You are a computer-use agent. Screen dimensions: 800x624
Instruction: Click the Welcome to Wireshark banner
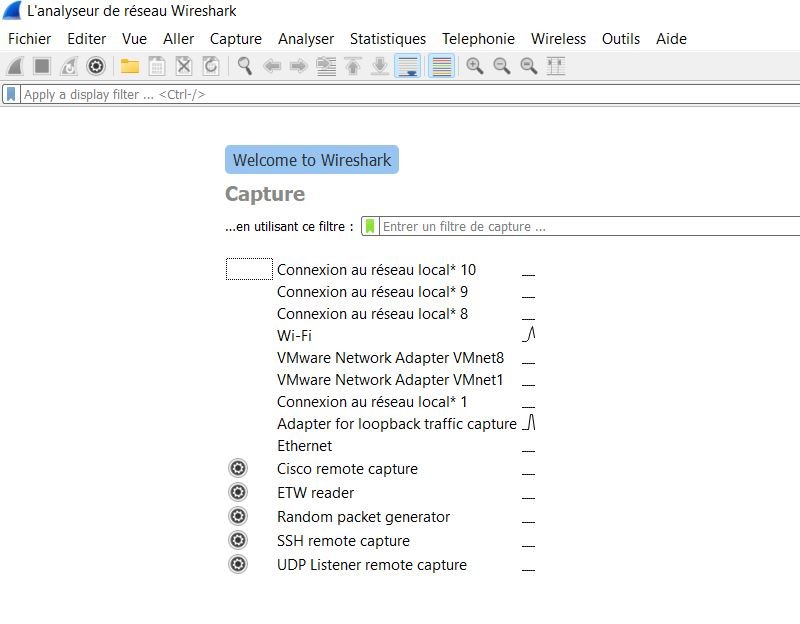312,160
